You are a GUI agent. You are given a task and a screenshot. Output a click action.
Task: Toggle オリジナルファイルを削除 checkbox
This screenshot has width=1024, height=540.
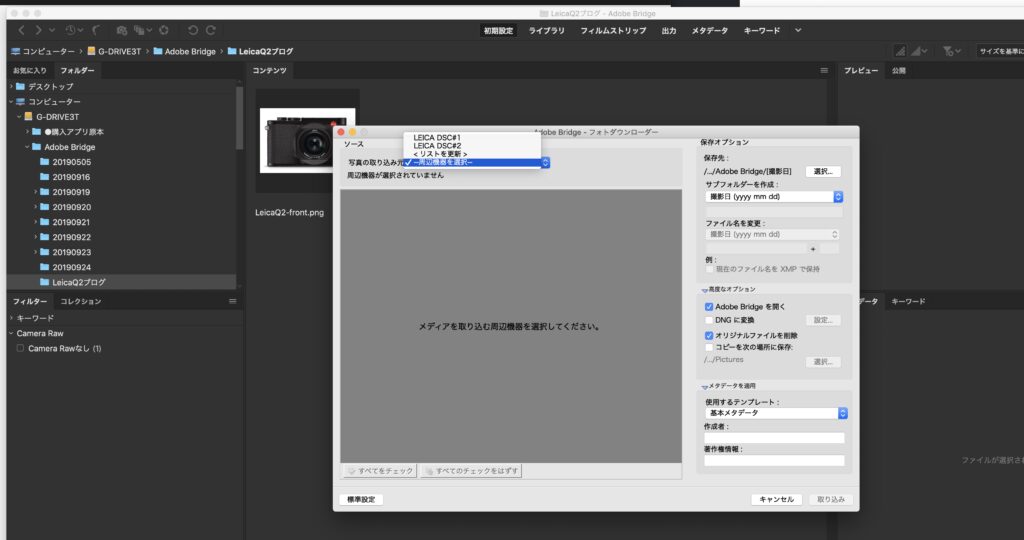(709, 335)
